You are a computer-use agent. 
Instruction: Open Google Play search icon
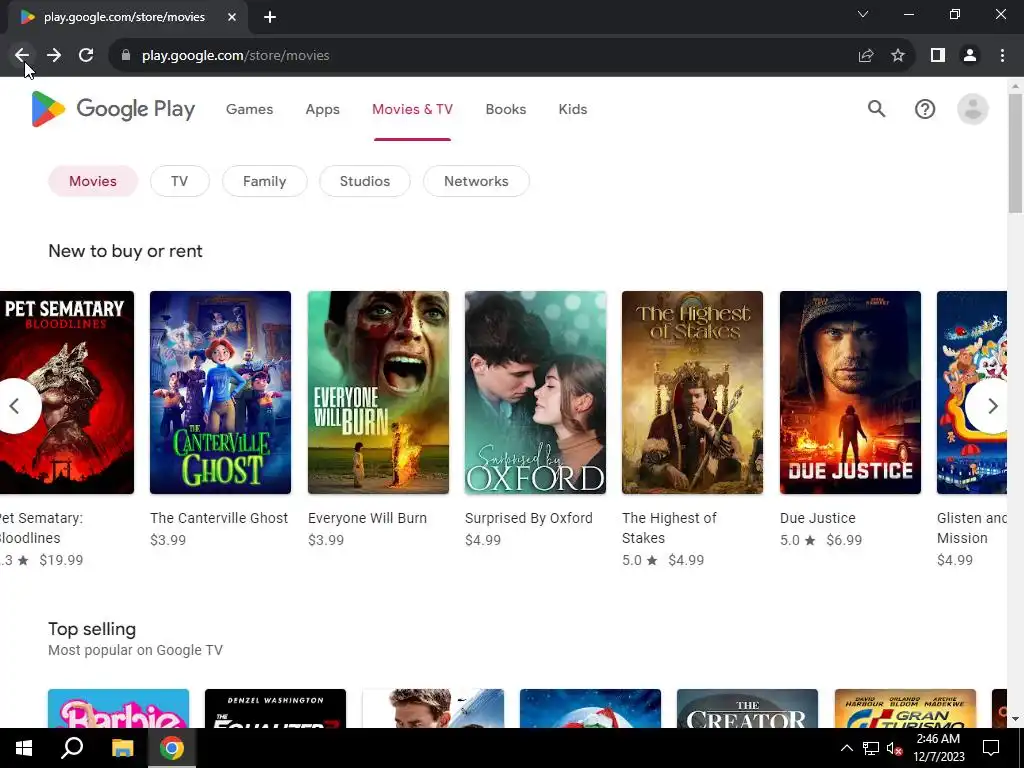coord(876,109)
